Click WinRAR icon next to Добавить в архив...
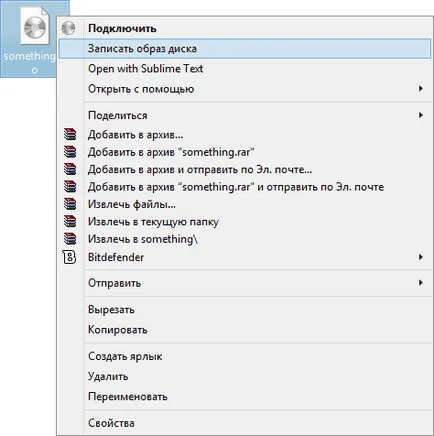The width and height of the screenshot is (434, 436). (x=70, y=135)
